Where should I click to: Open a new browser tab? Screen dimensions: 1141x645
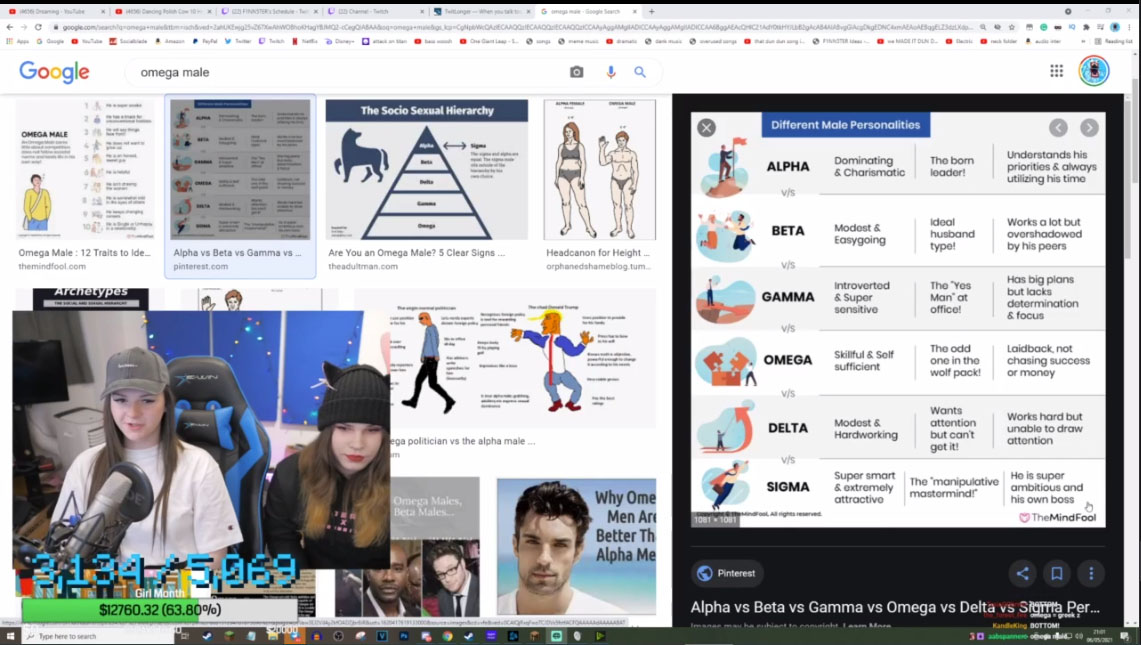tap(651, 12)
